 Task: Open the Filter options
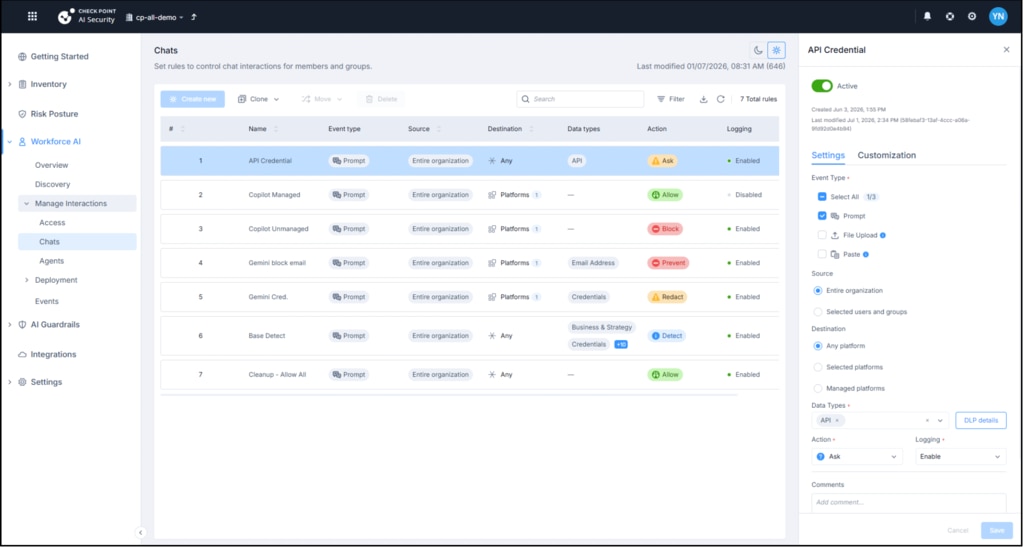pyautogui.click(x=671, y=99)
